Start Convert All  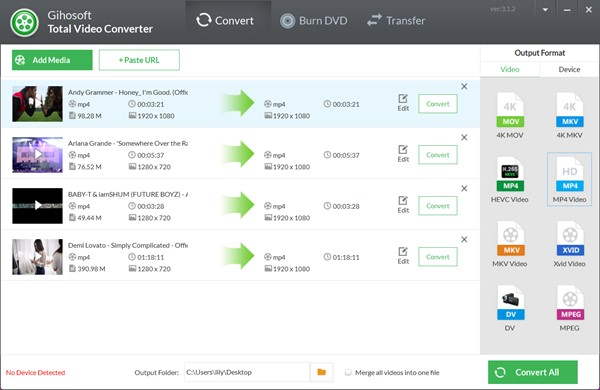coord(533,372)
